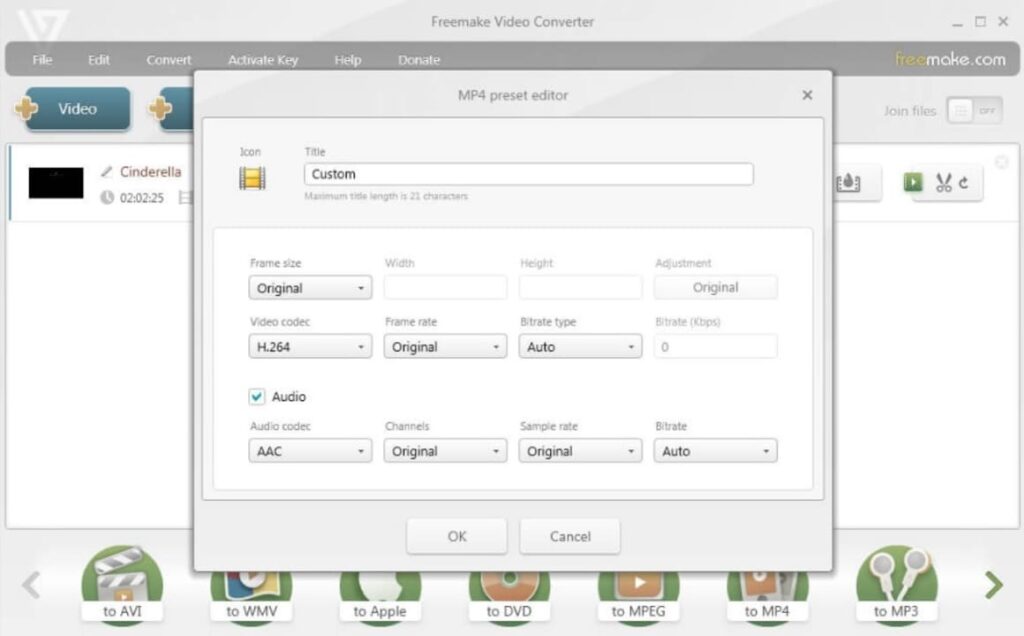Expand the Video codec H.264 dropdown

[310, 347]
